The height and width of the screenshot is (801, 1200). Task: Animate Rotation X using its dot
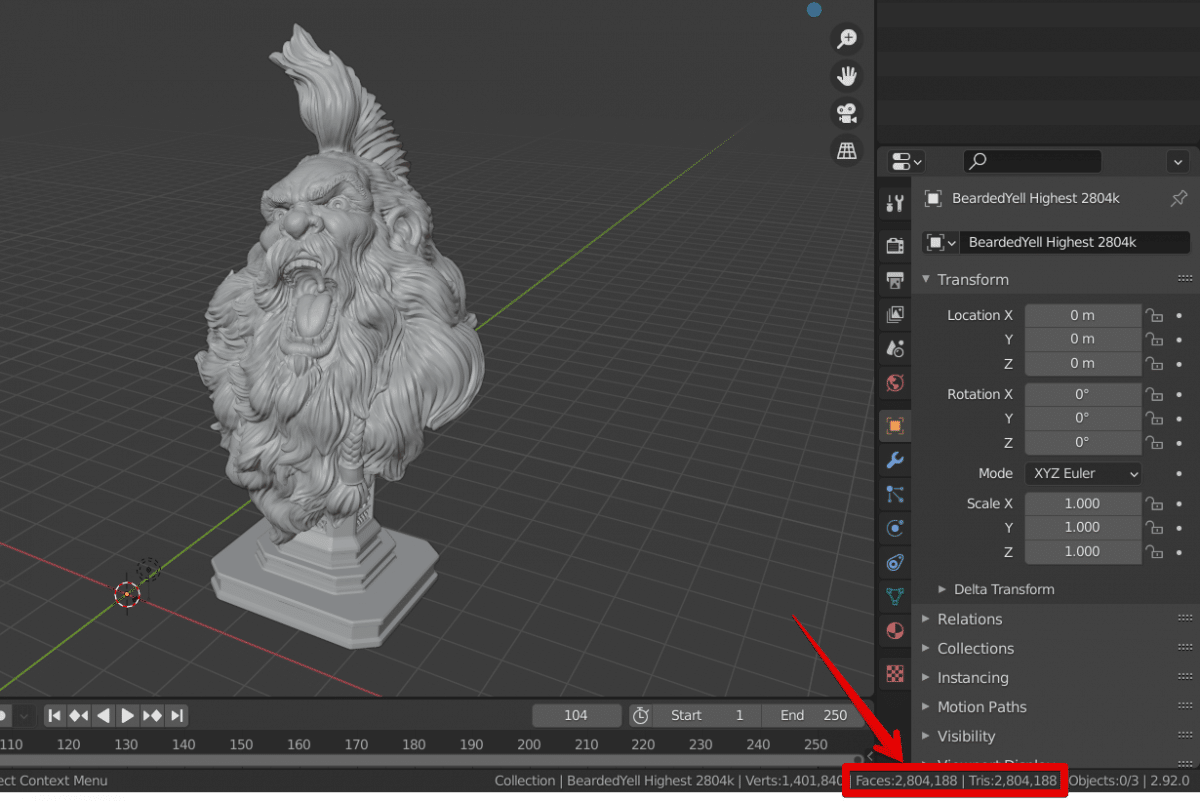[x=1179, y=394]
